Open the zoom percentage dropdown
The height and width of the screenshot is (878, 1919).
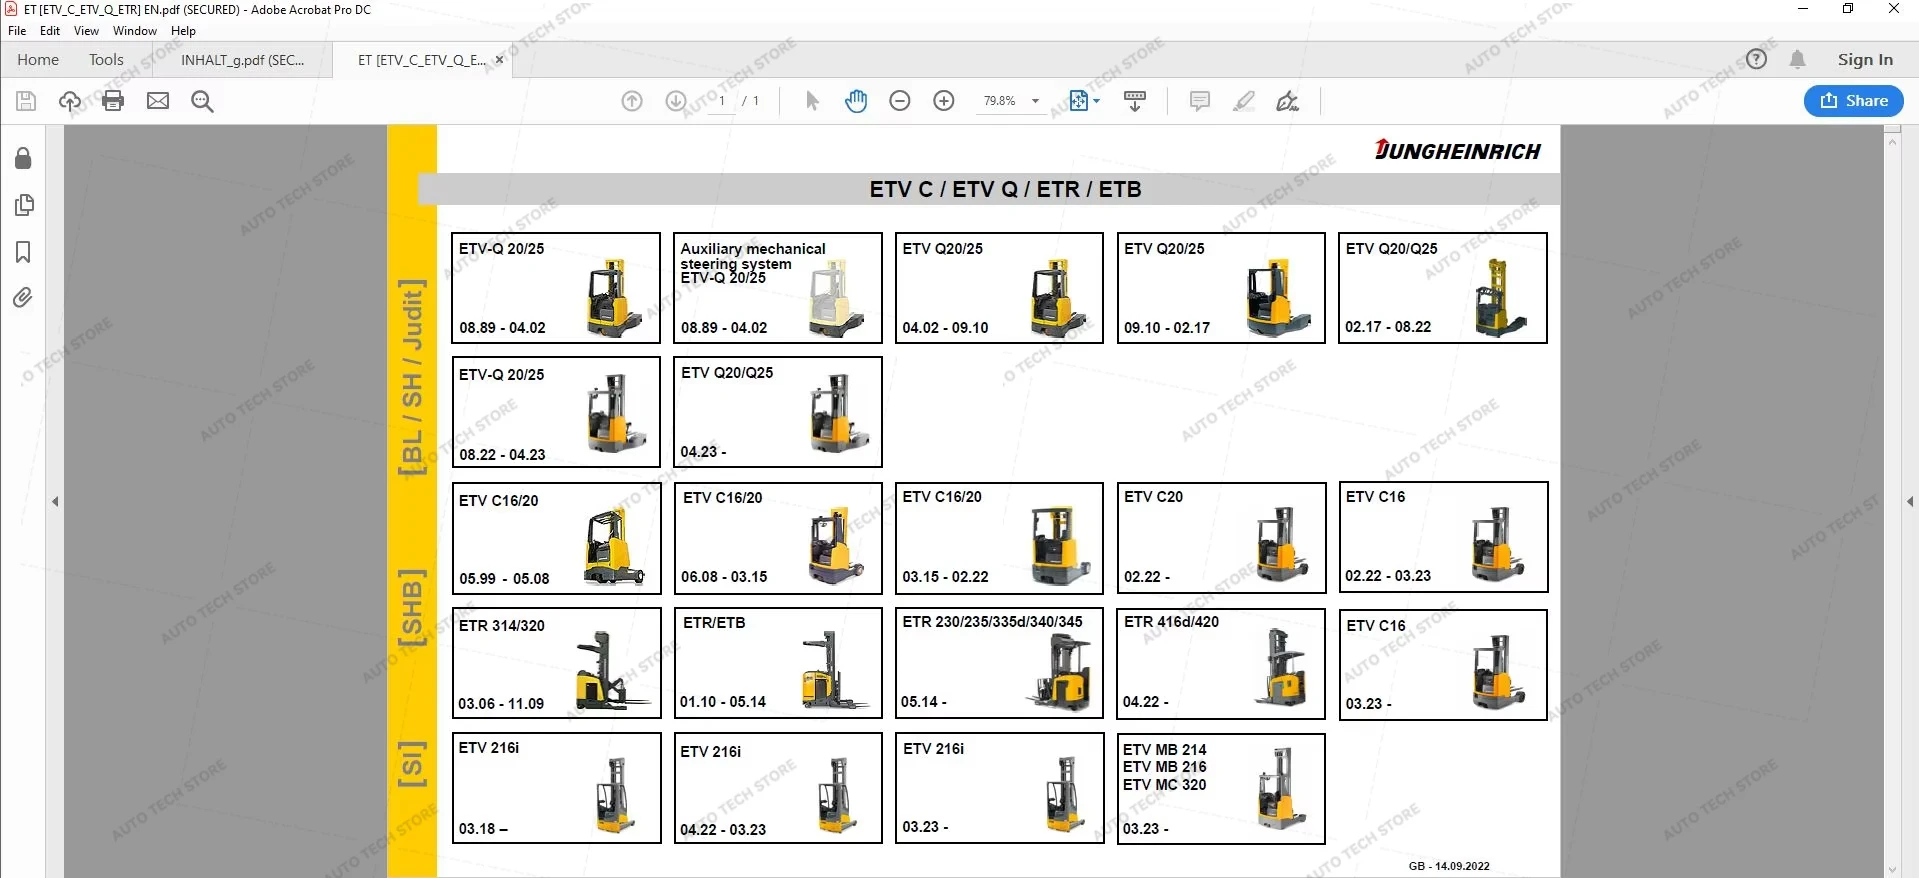[1035, 101]
